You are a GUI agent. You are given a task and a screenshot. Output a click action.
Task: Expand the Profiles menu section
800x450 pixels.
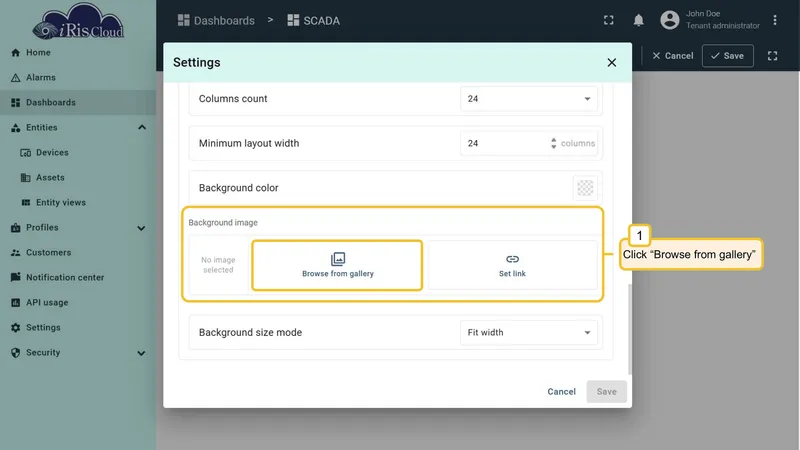[x=141, y=228]
